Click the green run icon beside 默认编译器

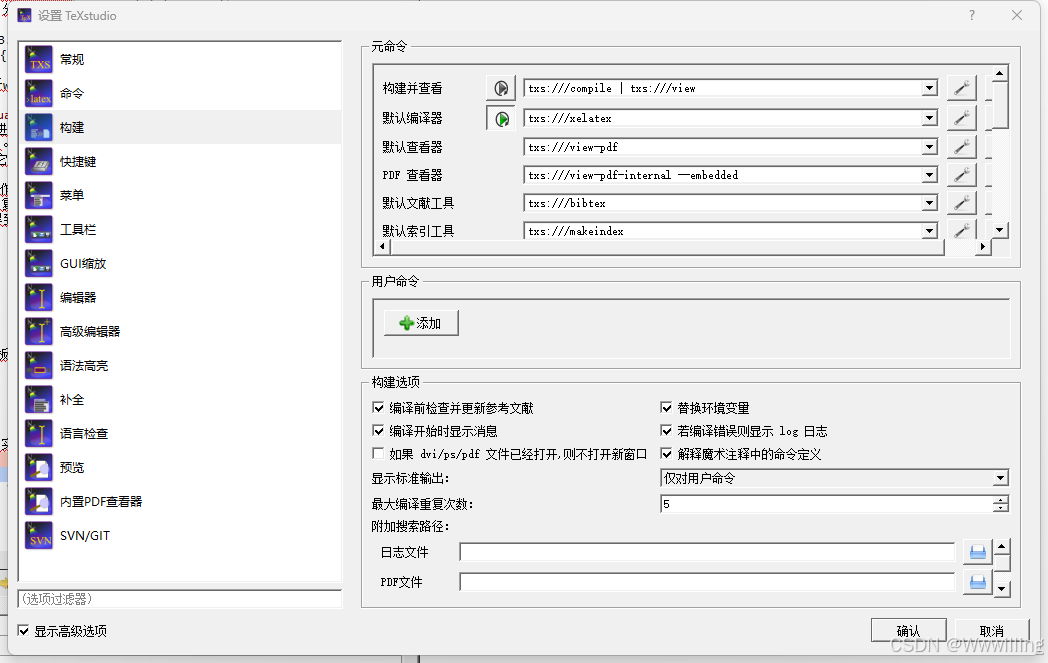[x=501, y=119]
